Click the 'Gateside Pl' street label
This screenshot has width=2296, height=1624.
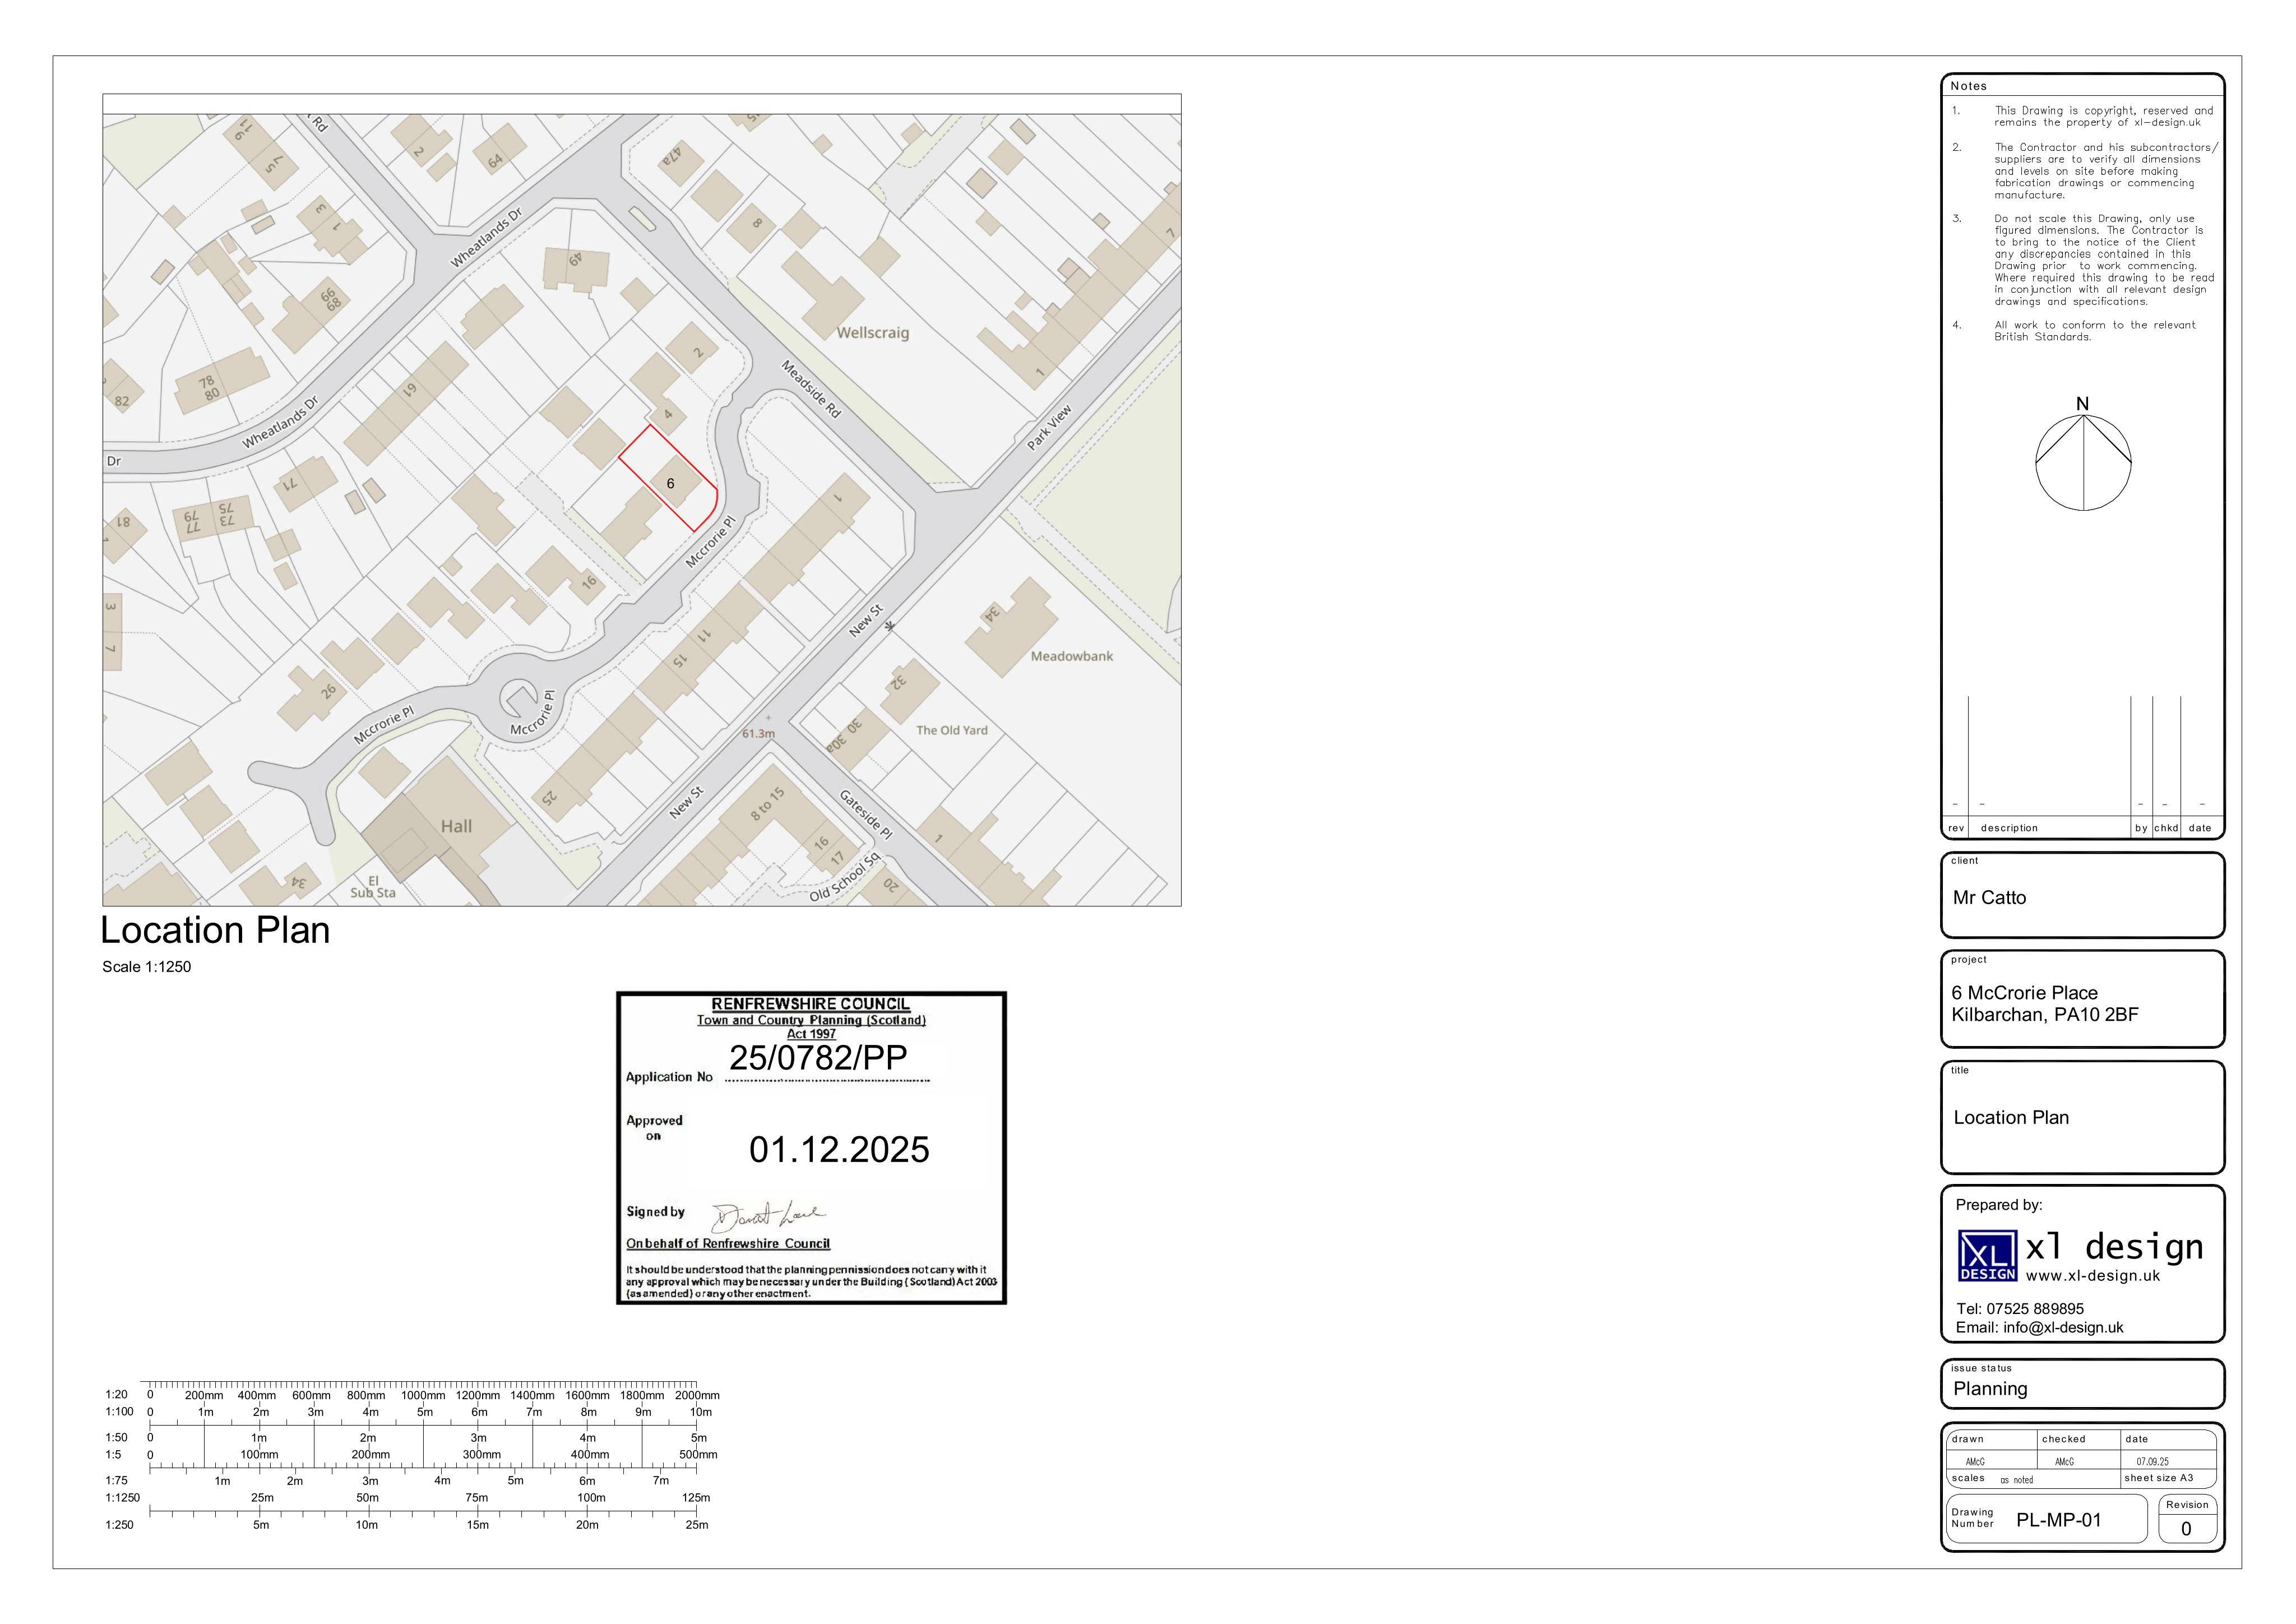866,815
